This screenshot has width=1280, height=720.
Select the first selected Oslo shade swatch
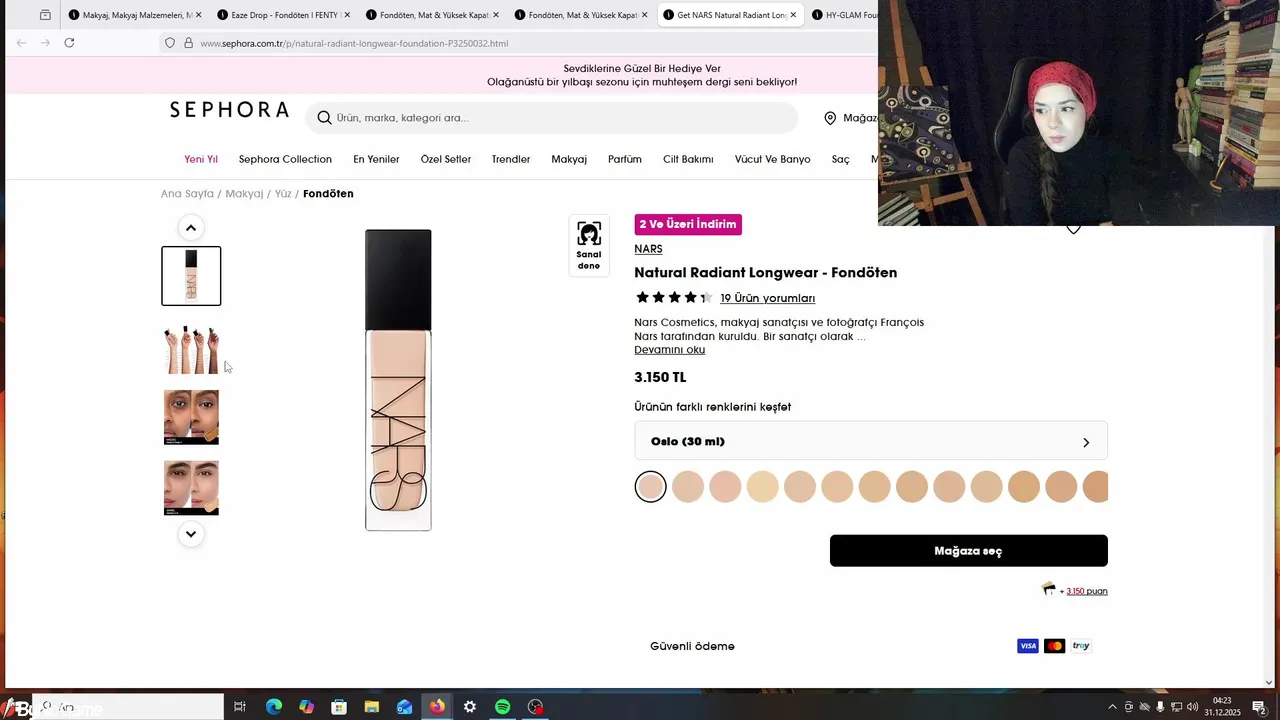[x=650, y=487]
